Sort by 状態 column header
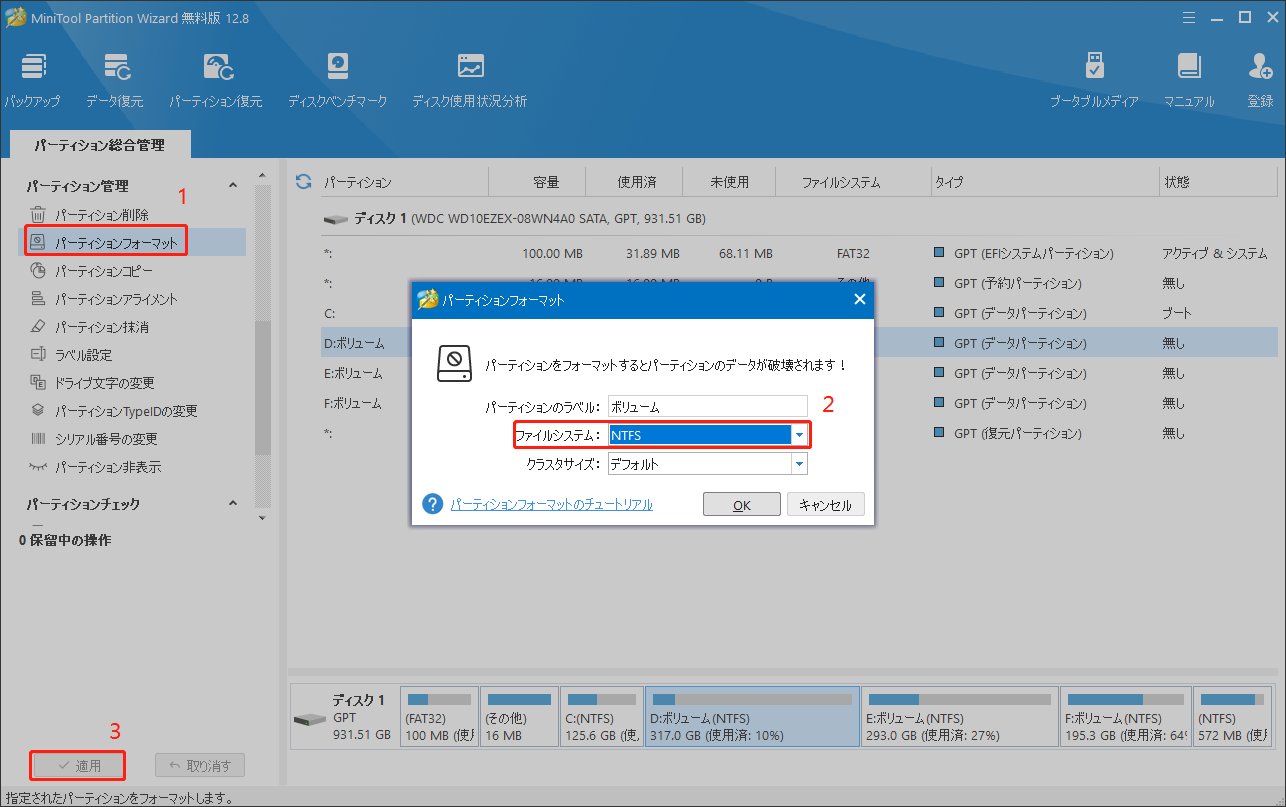This screenshot has width=1286, height=807. tap(1217, 182)
